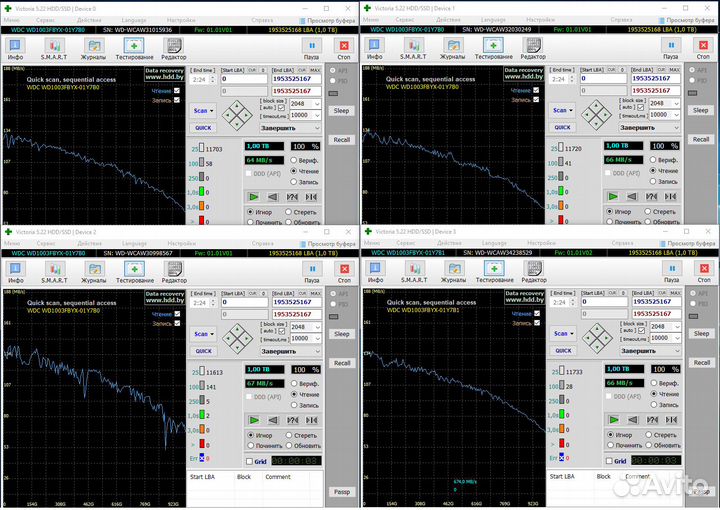This screenshot has height=510, width=720.
Task: Click the Sleep button in Device 1 window
Action: [x=701, y=110]
